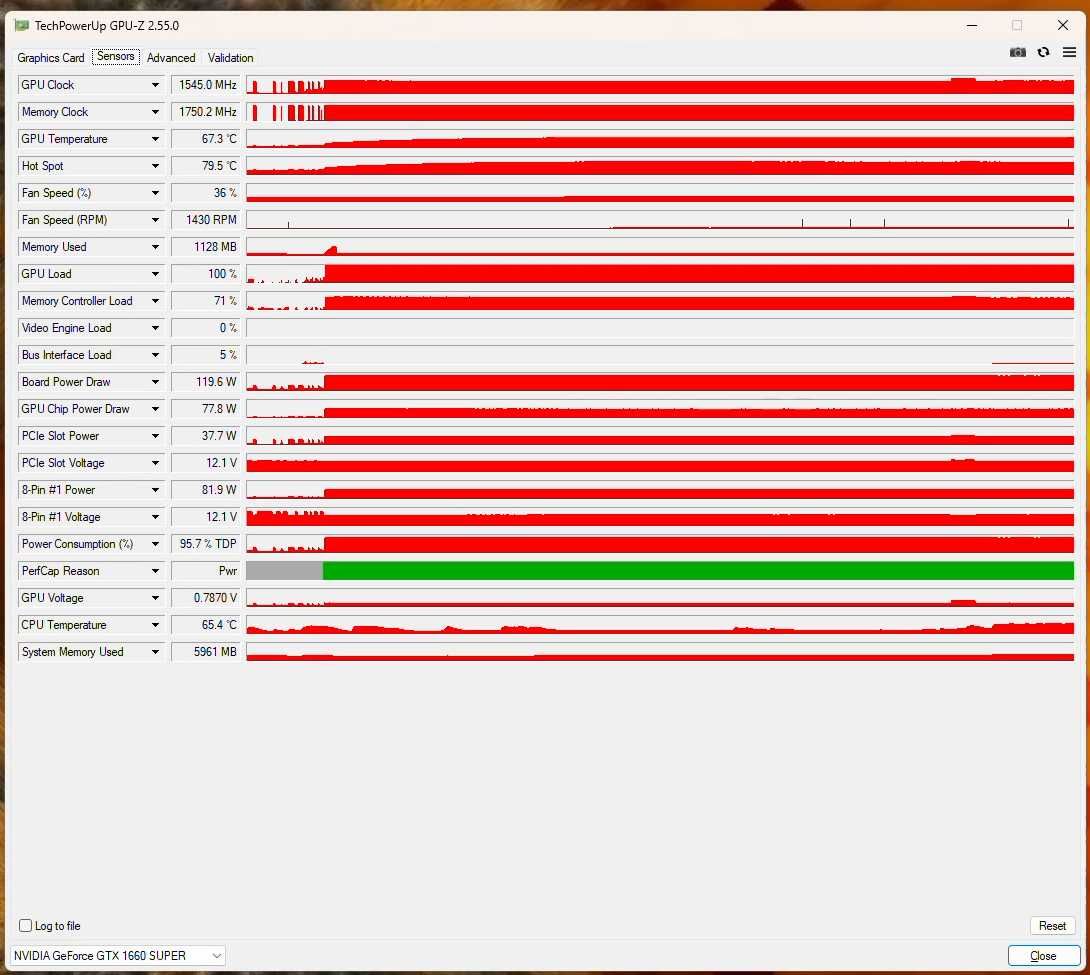Click the 100 % GPU Load value

point(206,274)
